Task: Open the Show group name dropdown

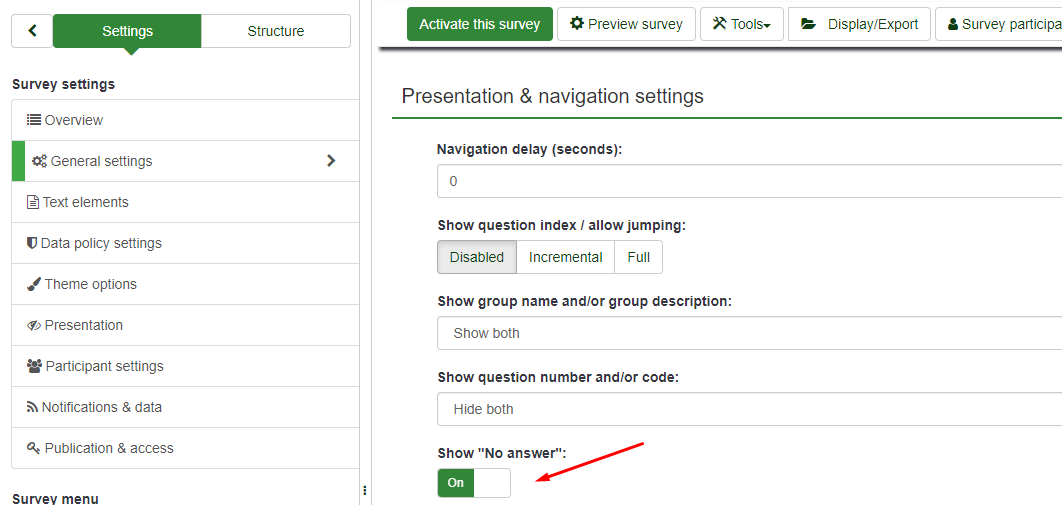Action: [748, 333]
